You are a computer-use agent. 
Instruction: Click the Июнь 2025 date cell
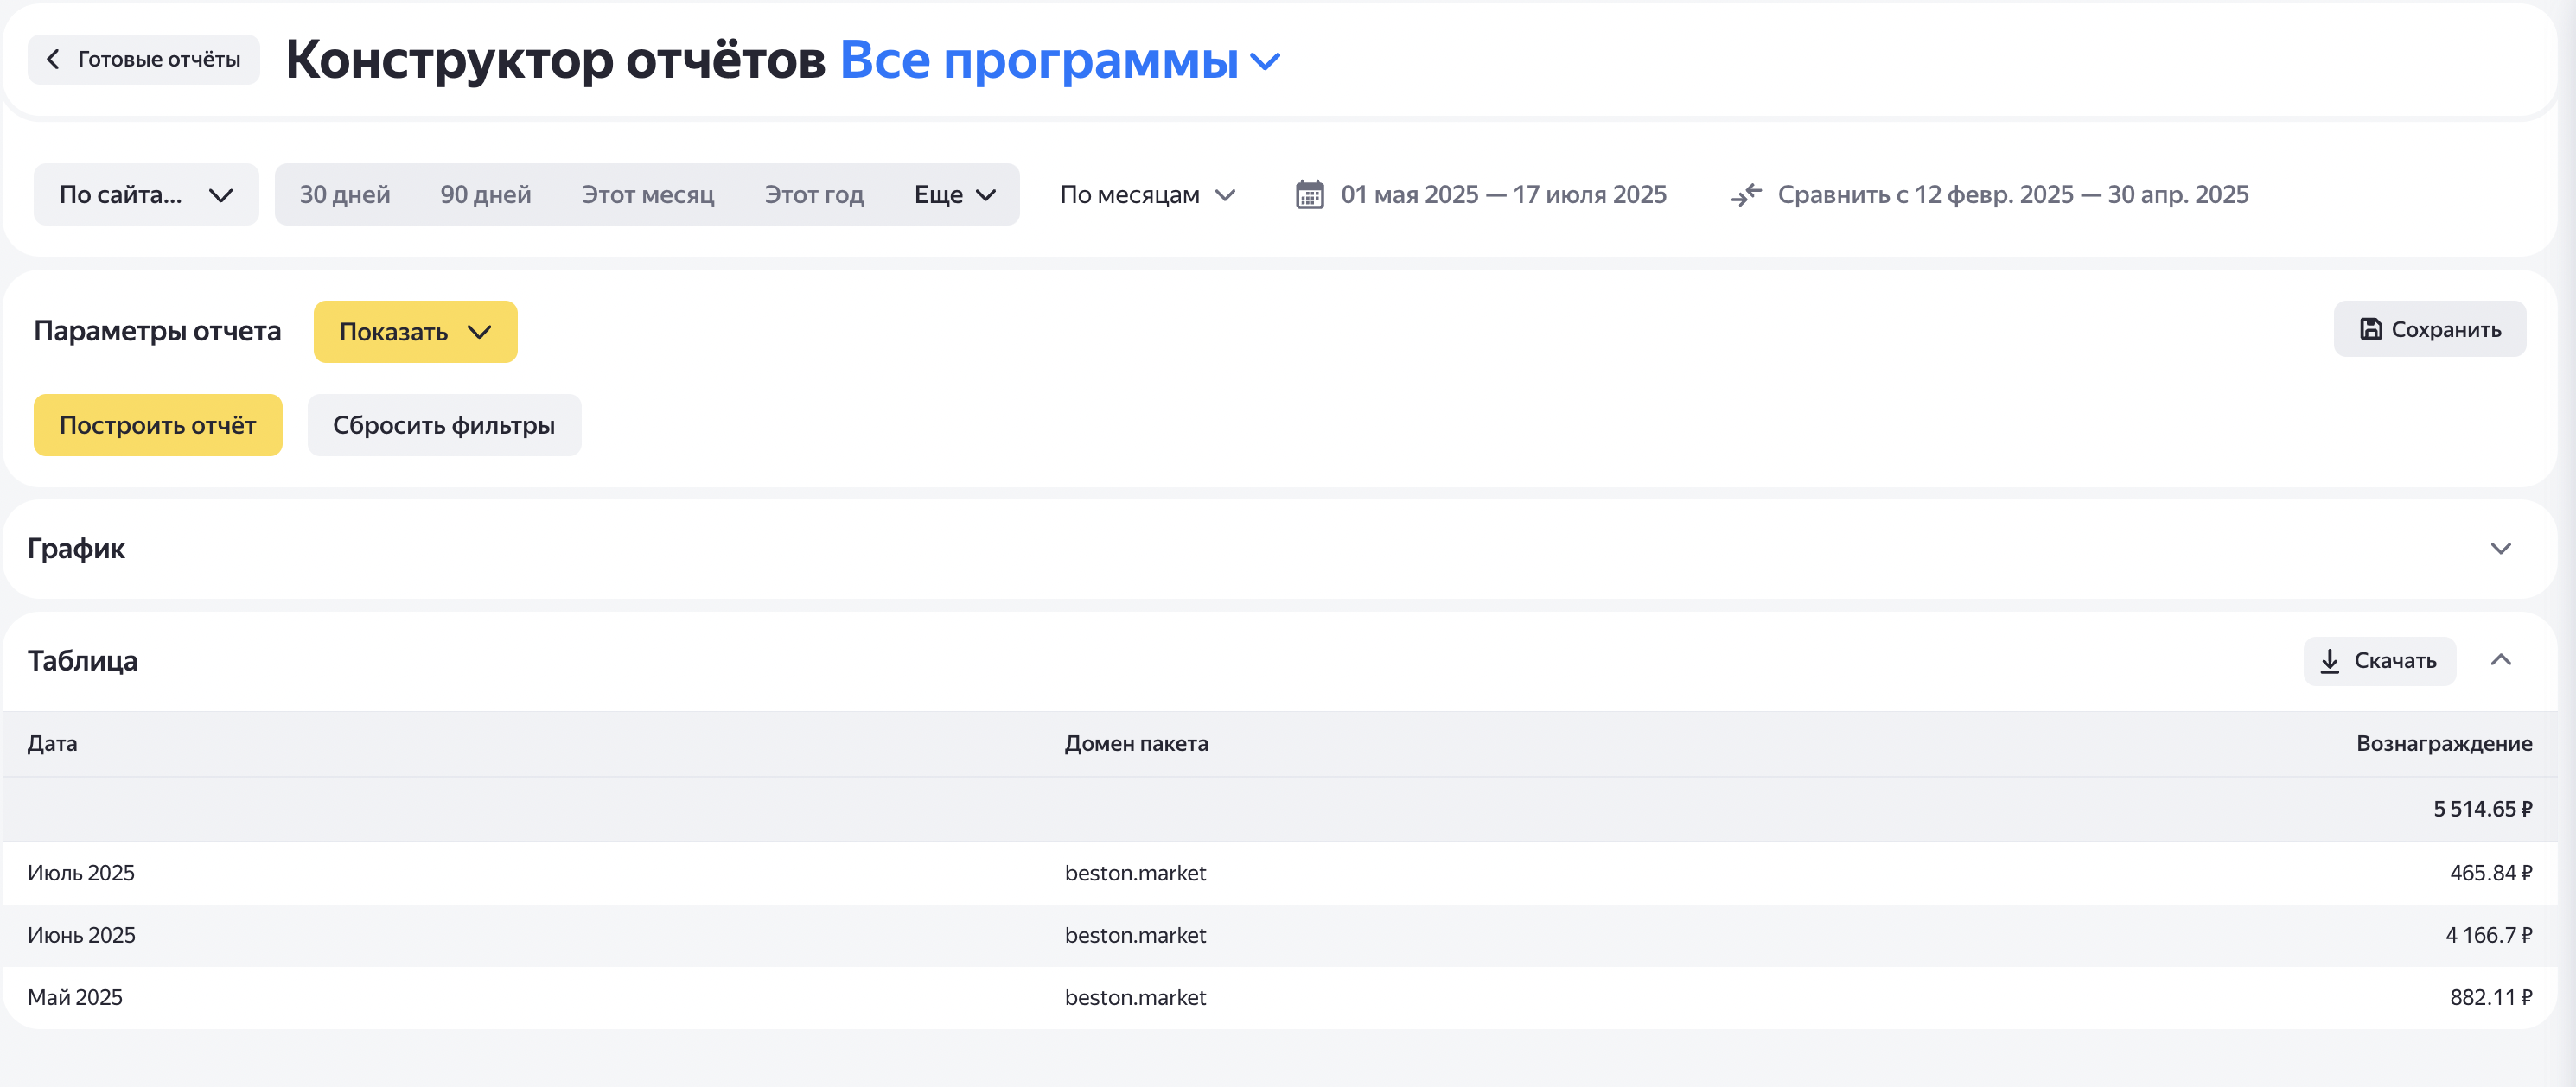[x=81, y=934]
